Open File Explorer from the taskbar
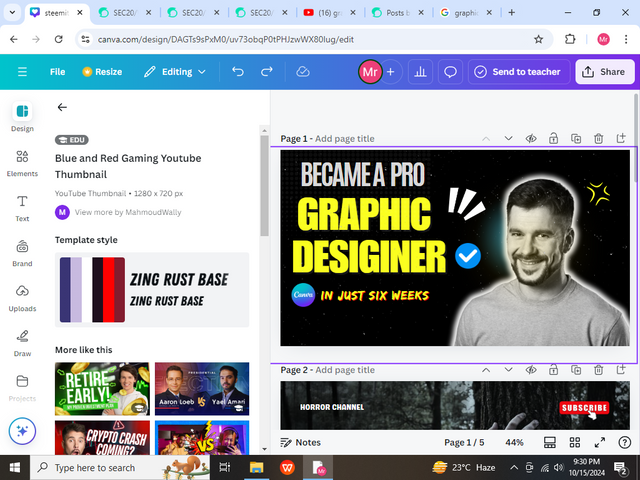 point(257,468)
